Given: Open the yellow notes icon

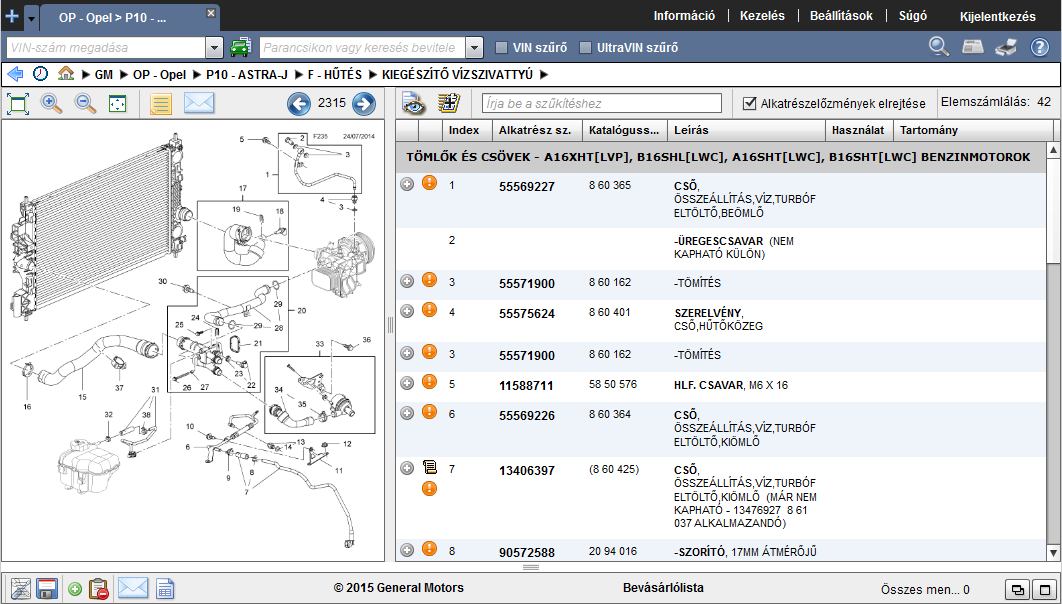Looking at the screenshot, I should (161, 104).
